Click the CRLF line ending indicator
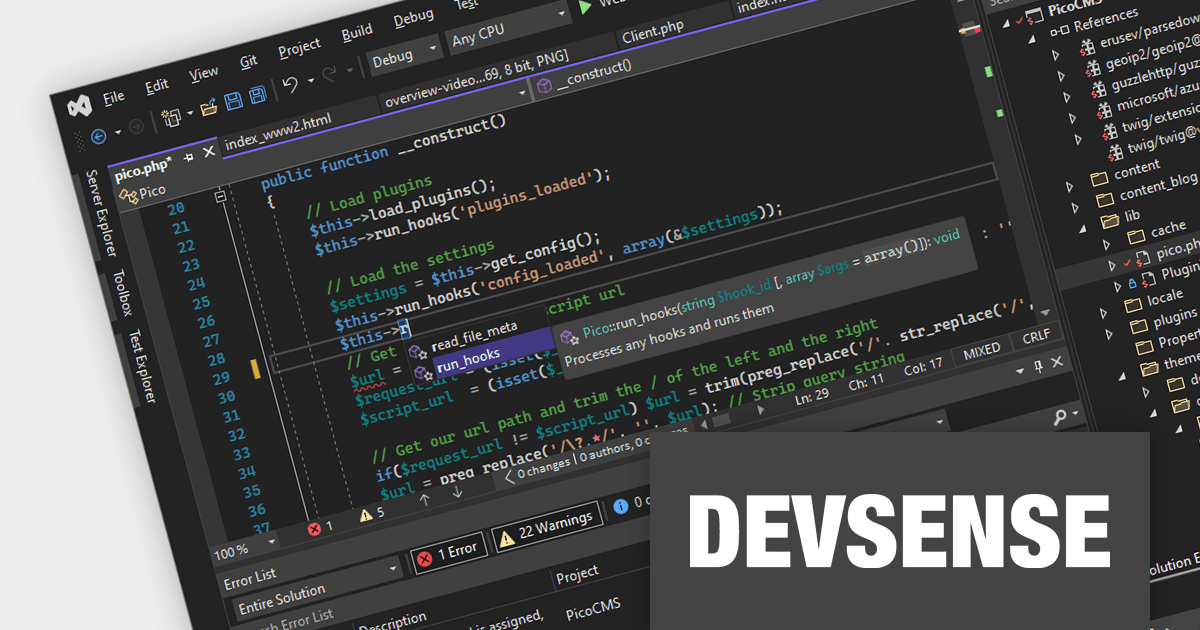This screenshot has height=630, width=1200. [1035, 339]
